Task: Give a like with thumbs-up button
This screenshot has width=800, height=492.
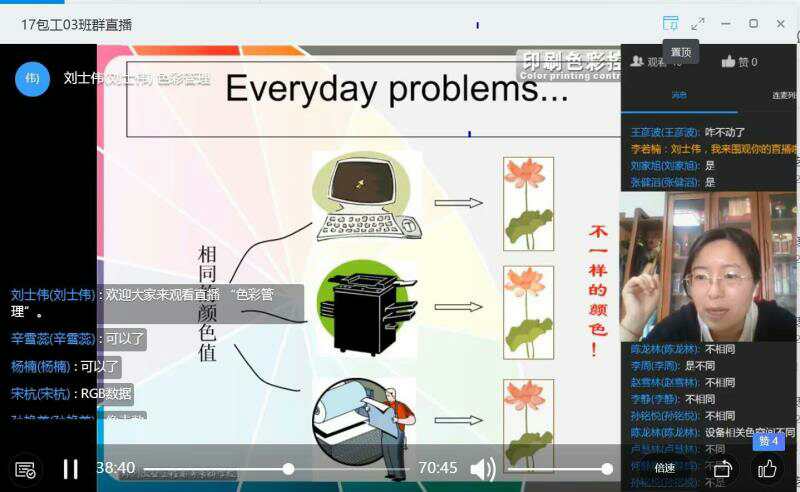Action: coord(767,468)
